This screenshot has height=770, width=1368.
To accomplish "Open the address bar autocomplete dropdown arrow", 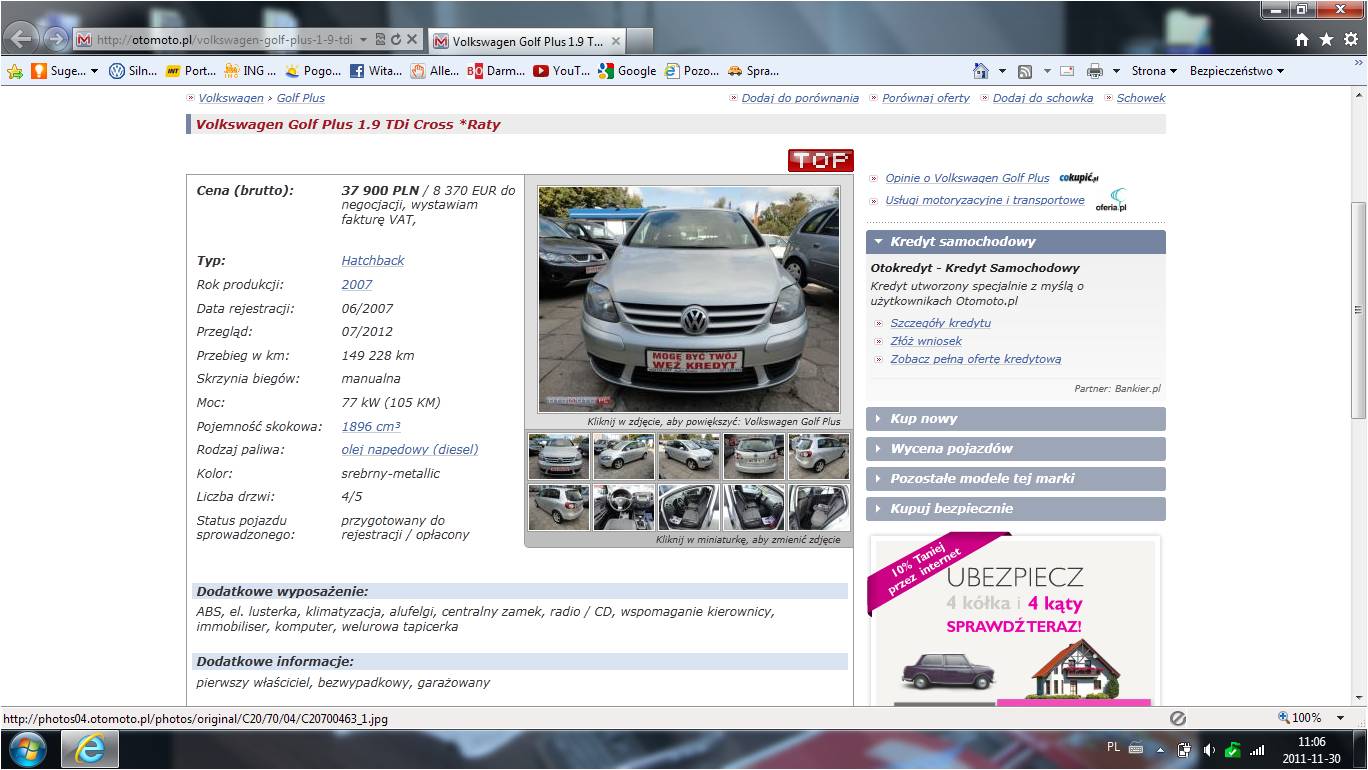I will click(x=363, y=40).
